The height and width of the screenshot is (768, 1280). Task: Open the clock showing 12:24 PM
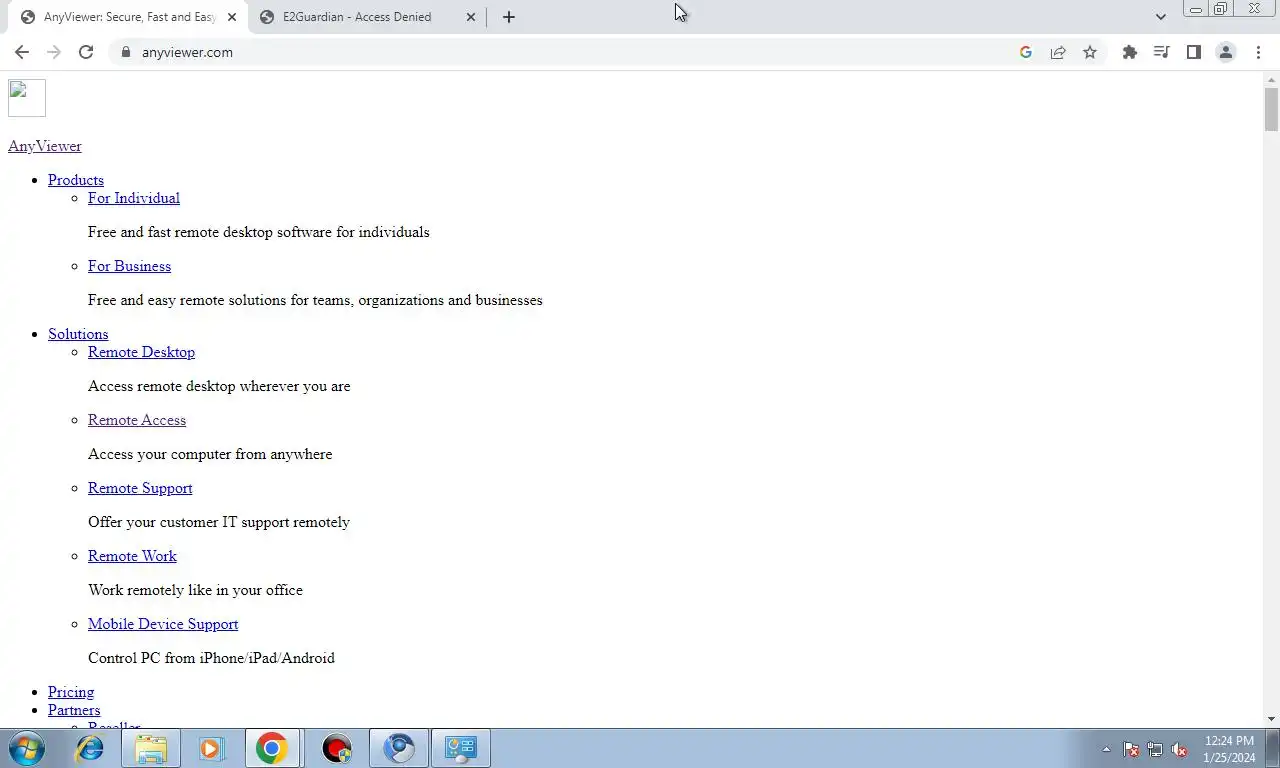coord(1229,749)
